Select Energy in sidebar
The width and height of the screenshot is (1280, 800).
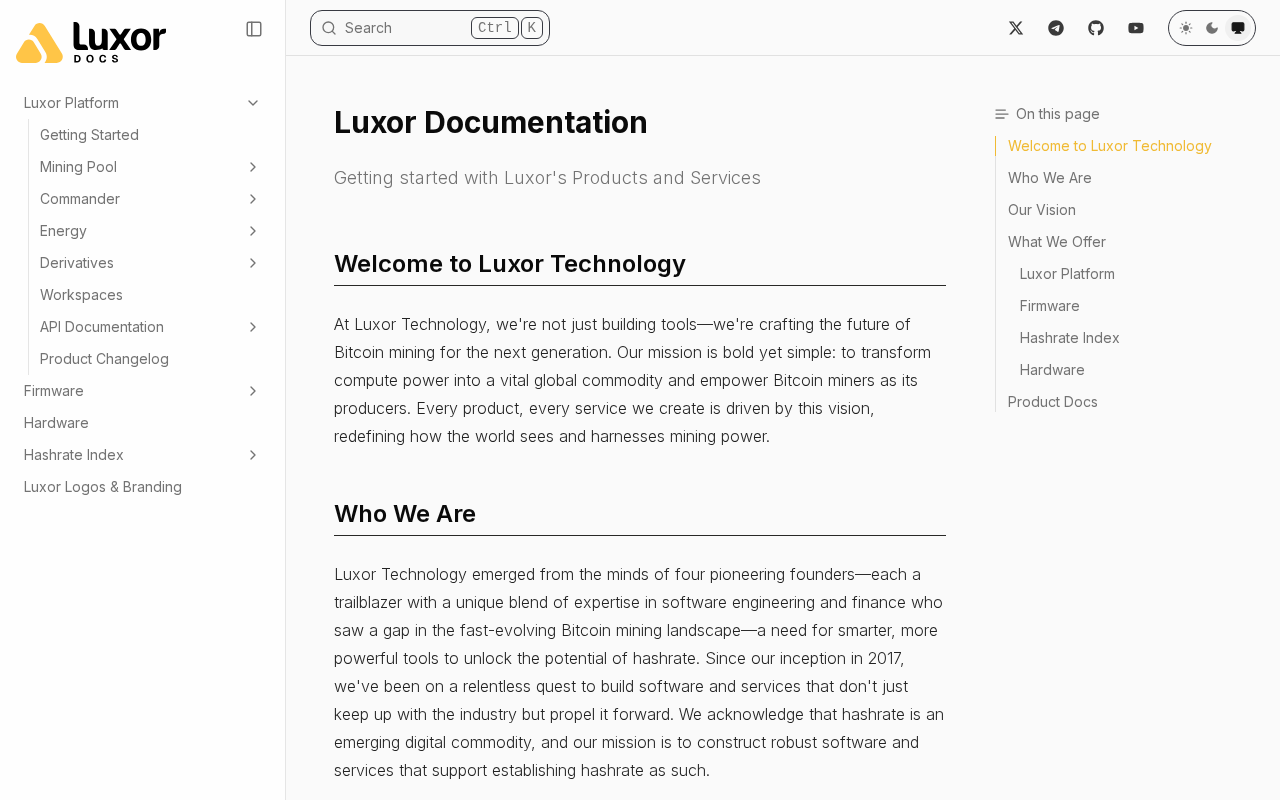[x=63, y=231]
